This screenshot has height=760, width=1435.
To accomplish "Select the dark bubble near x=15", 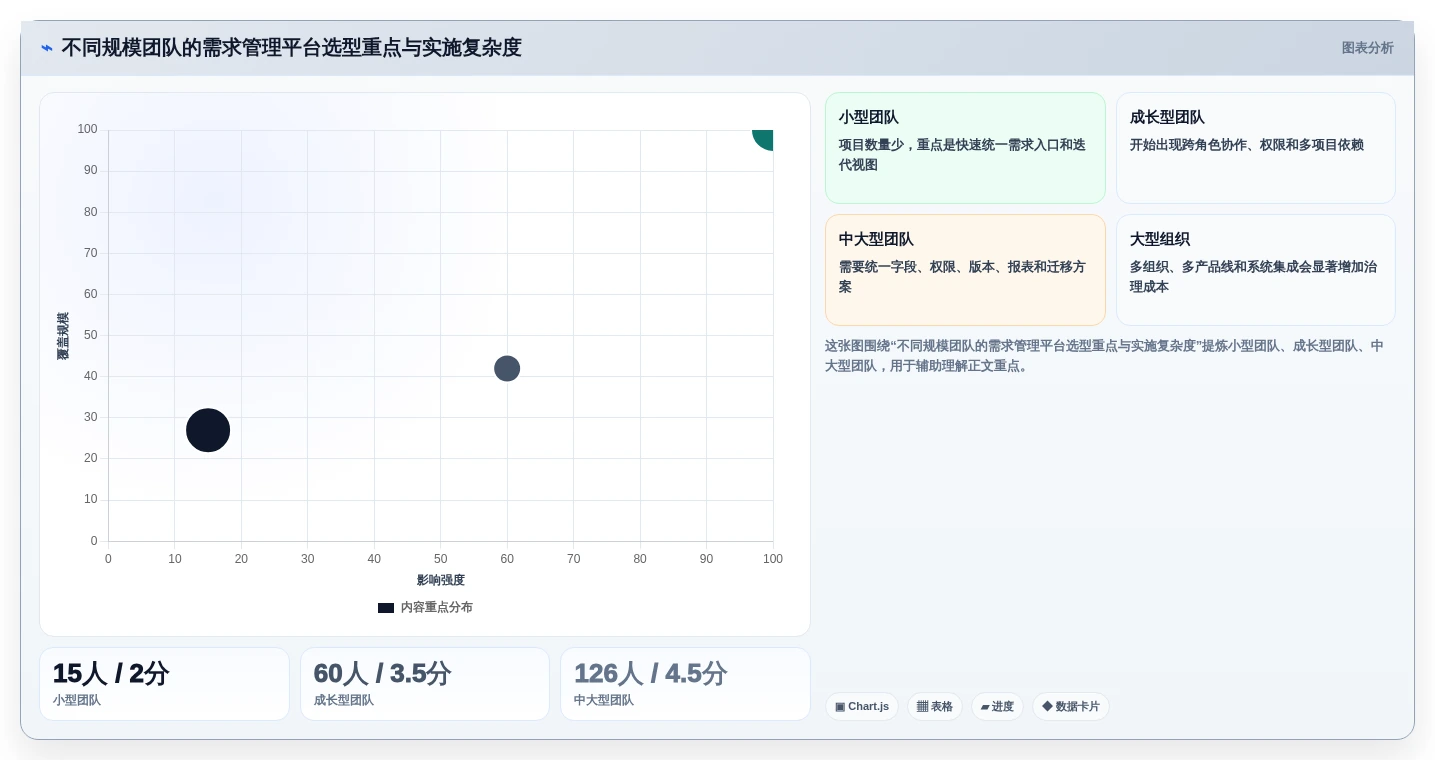I will 208,431.
